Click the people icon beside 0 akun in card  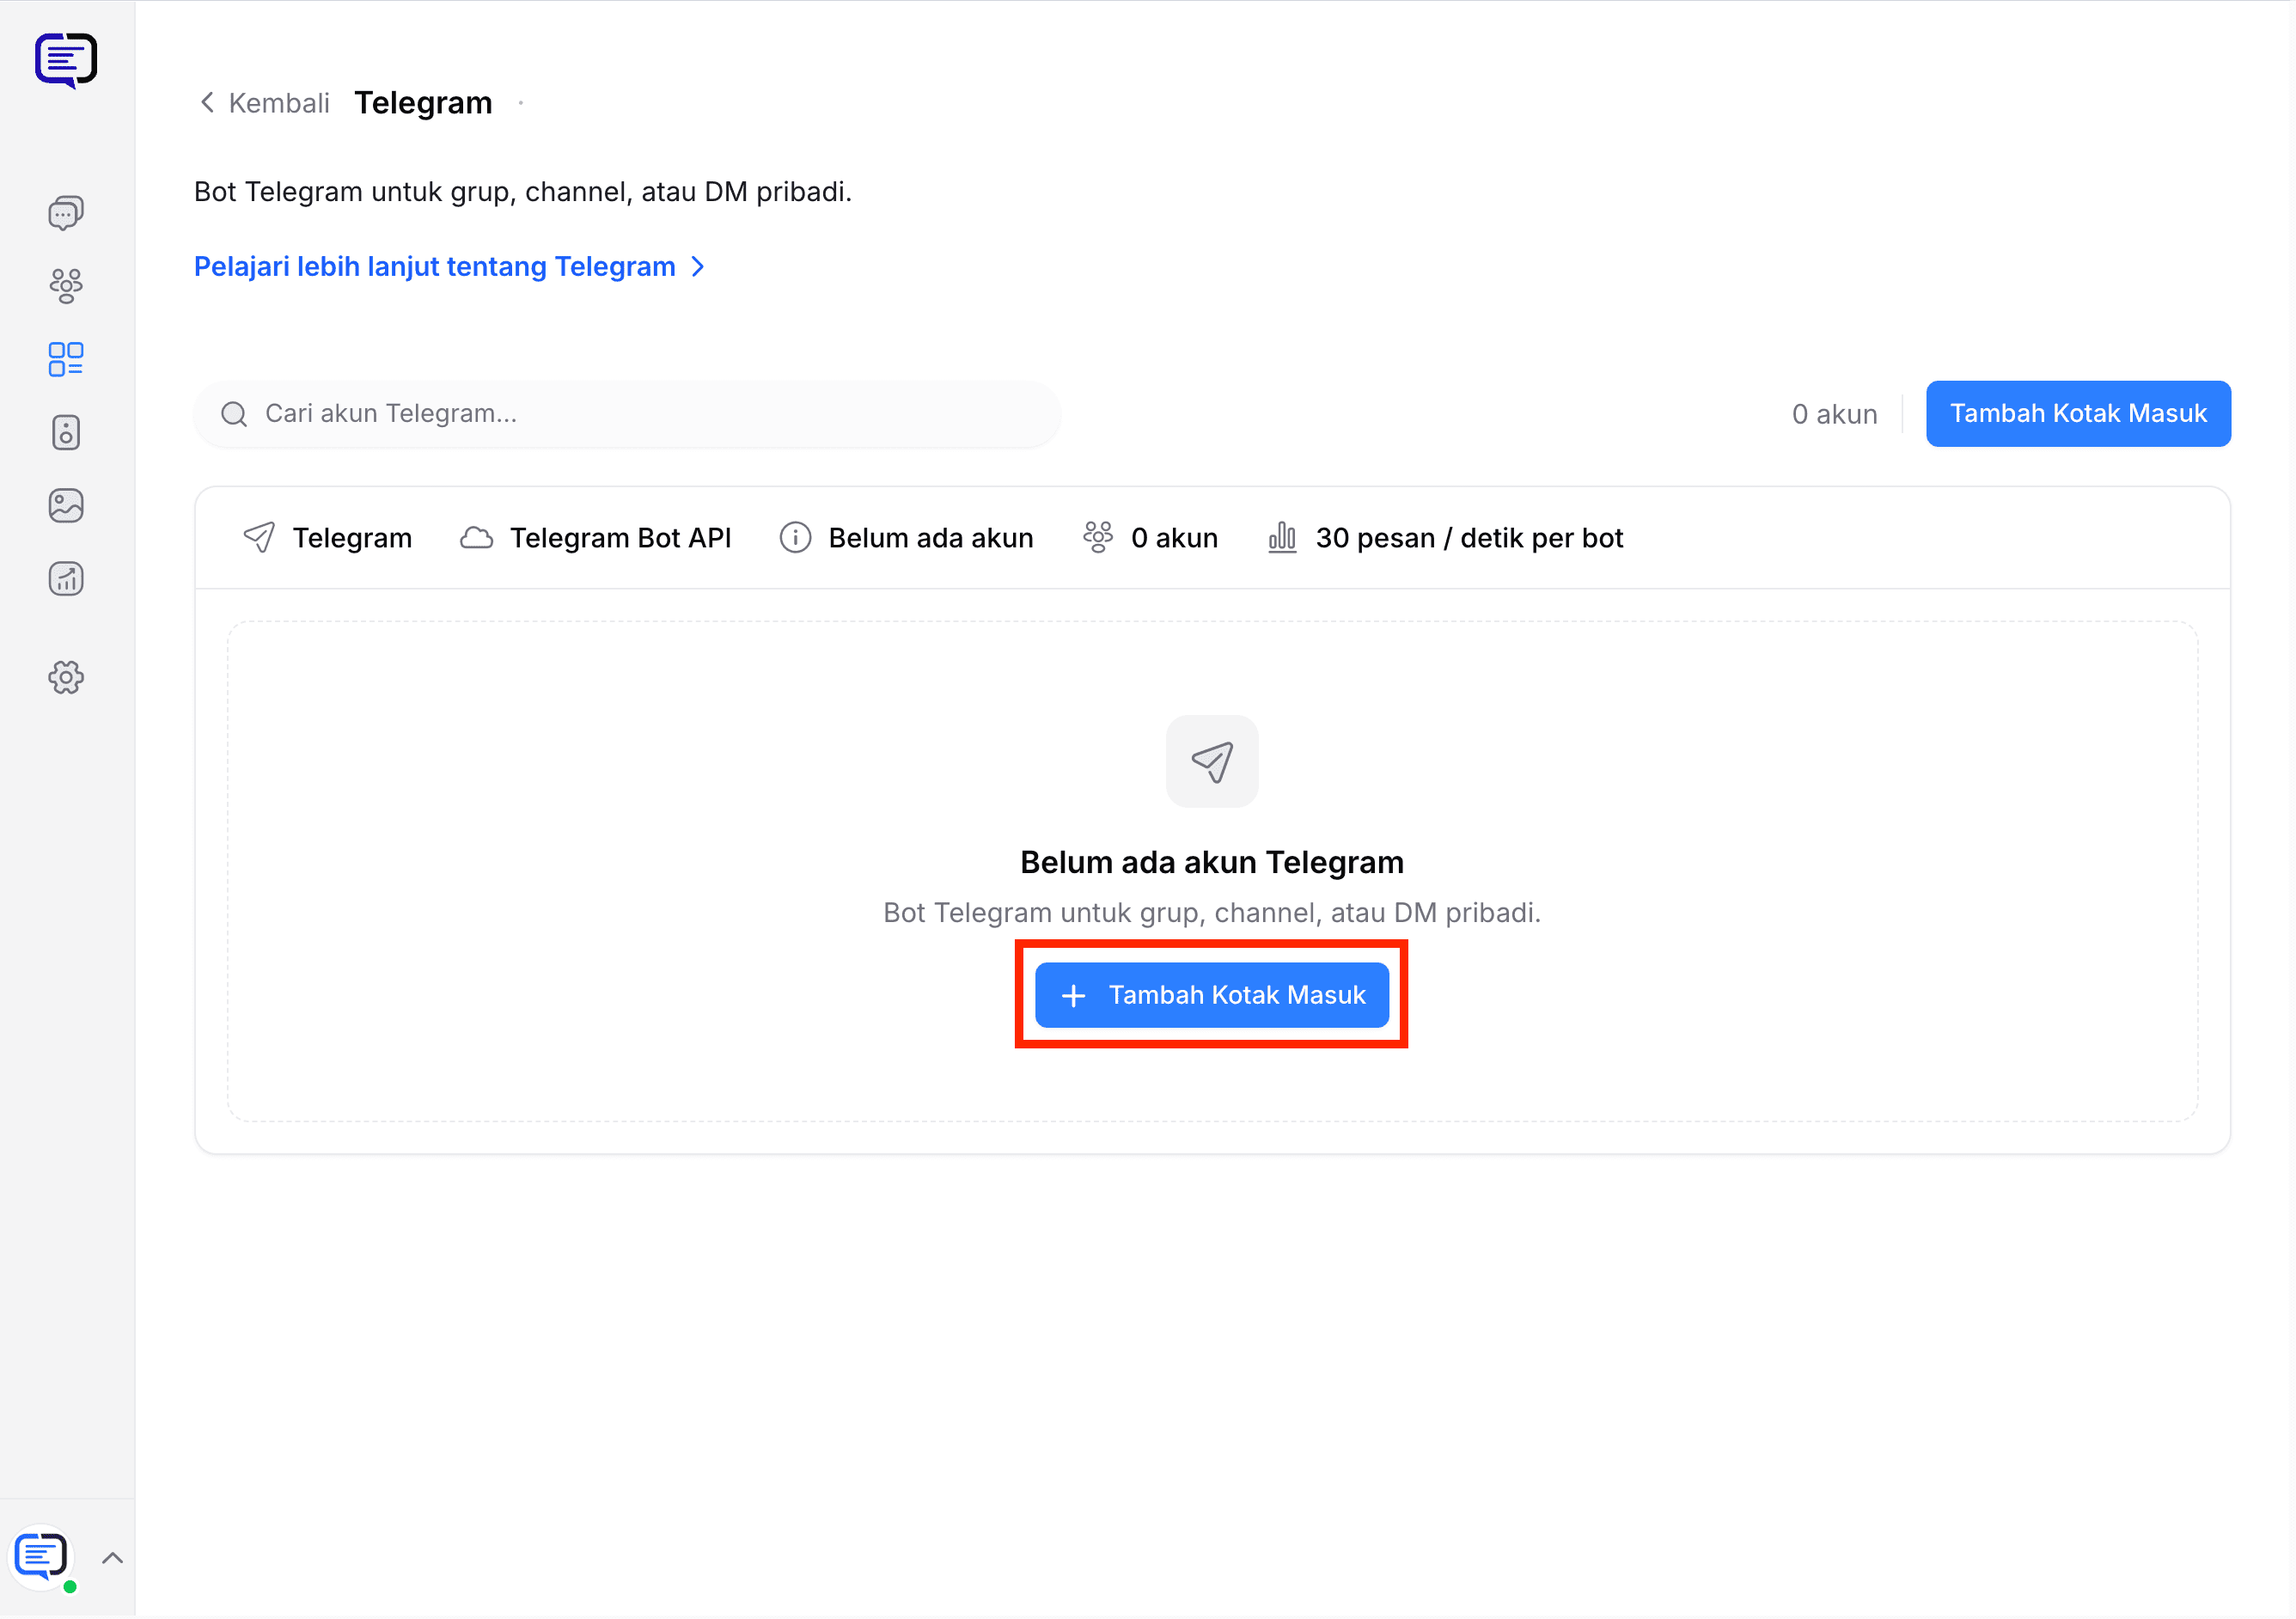click(1098, 538)
